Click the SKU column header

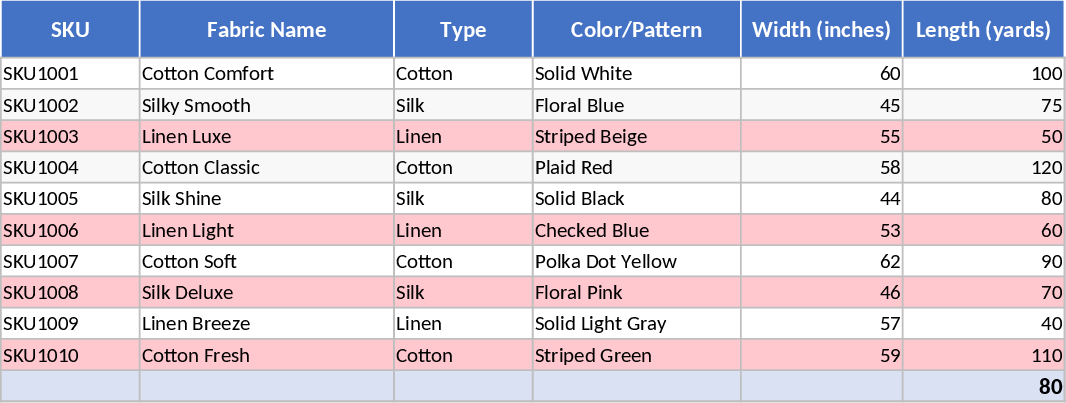click(x=70, y=30)
